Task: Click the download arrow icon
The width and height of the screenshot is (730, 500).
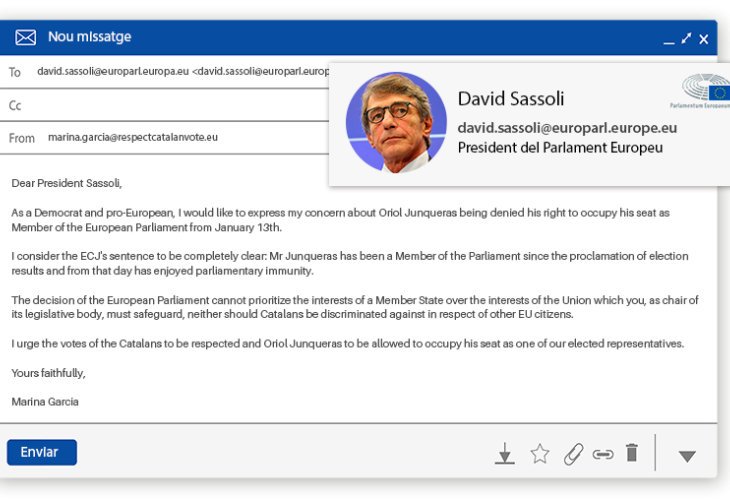Action: tap(505, 454)
